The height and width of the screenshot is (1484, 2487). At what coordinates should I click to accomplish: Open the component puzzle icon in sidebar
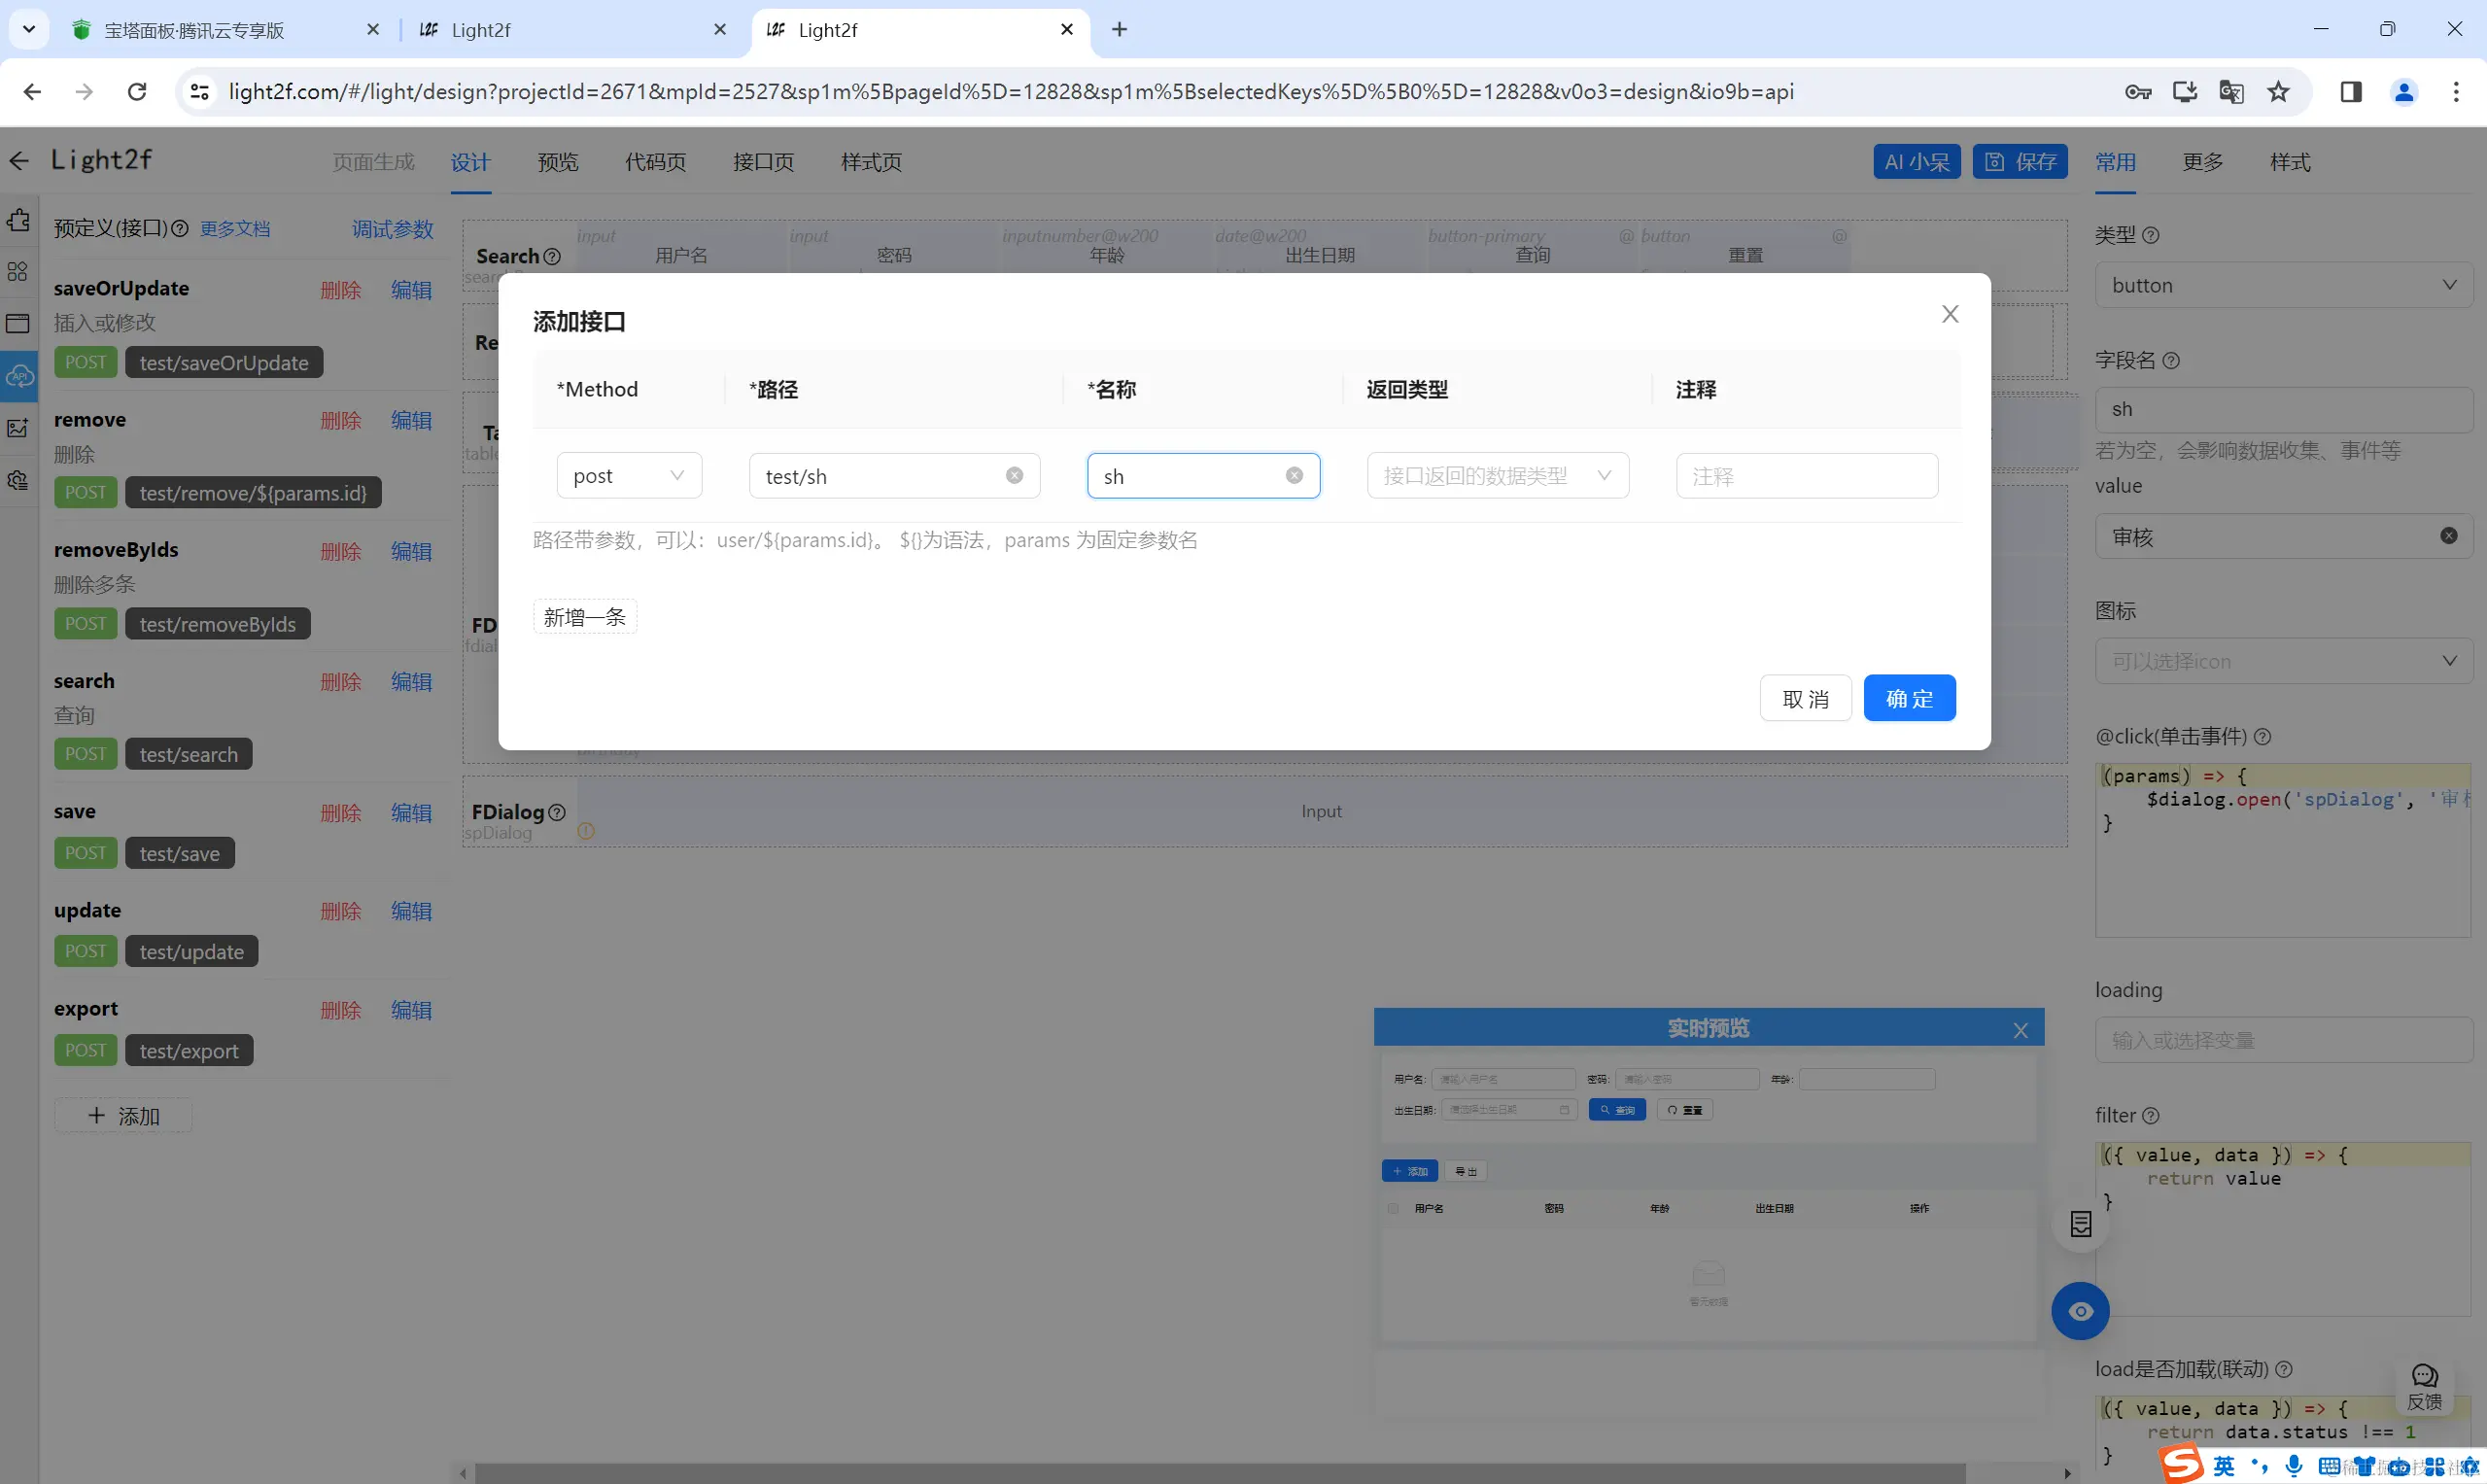point(19,220)
